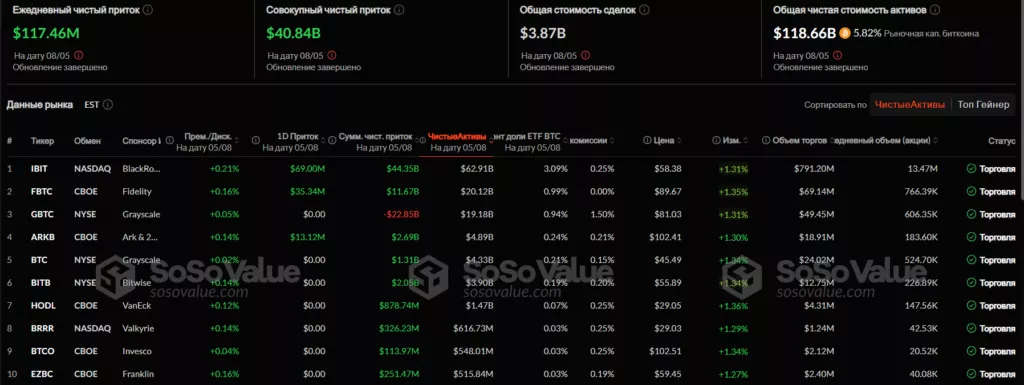Click the 13.47M daily volume value
Image resolution: width=1024 pixels, height=385 pixels.
[923, 168]
